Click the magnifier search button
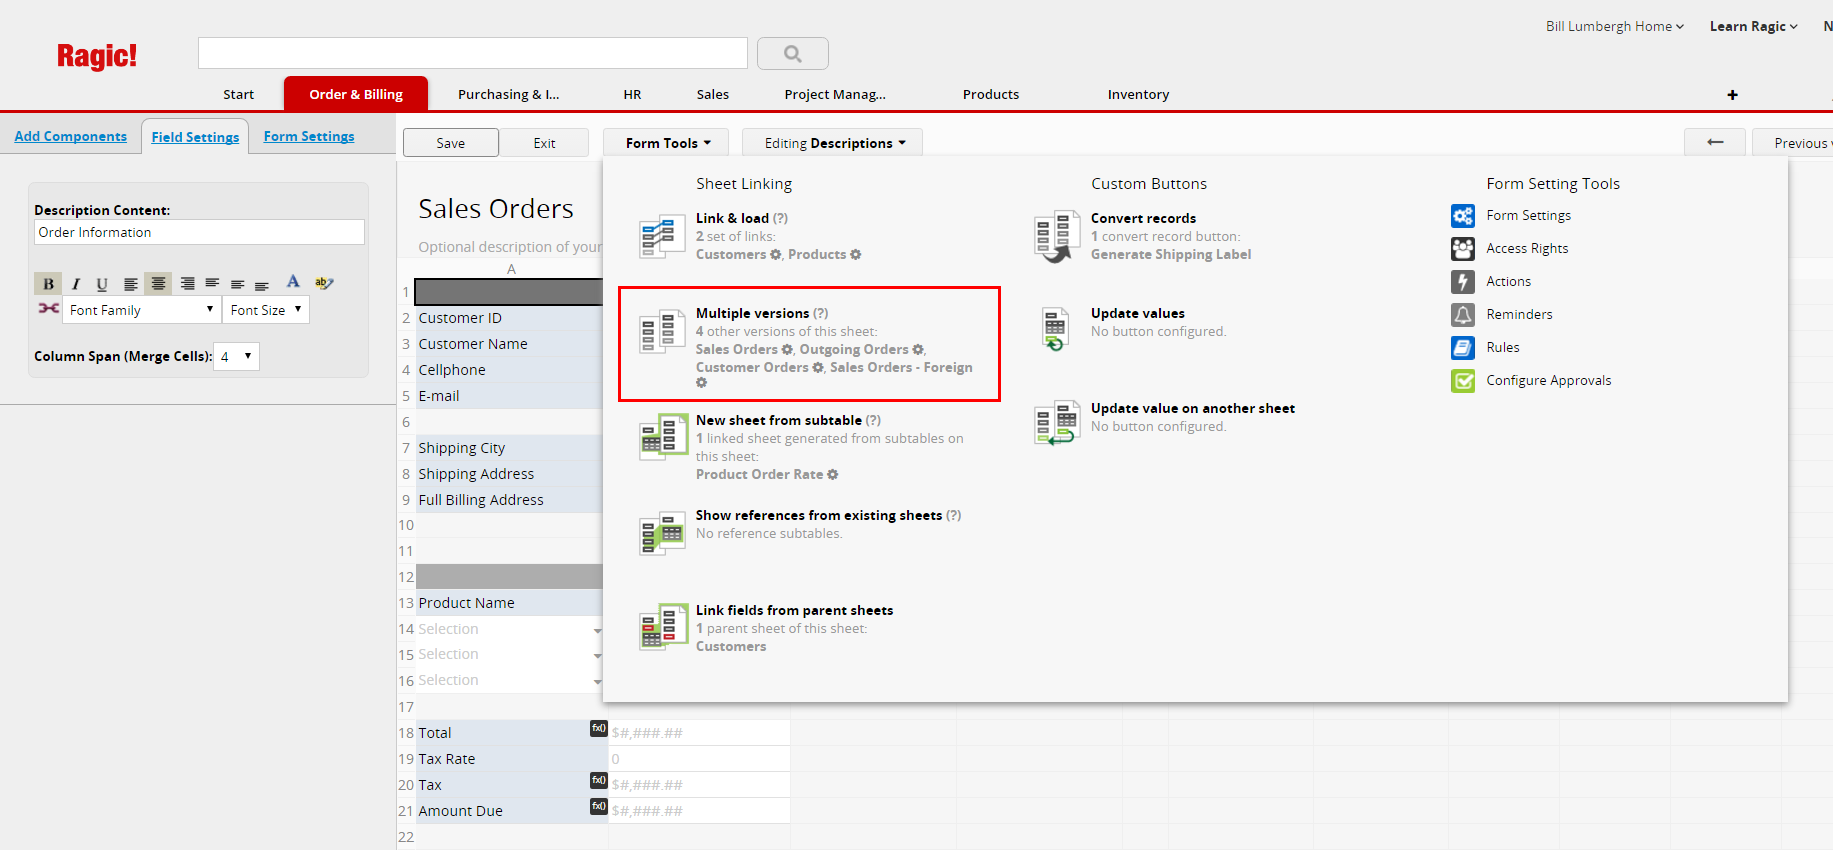The height and width of the screenshot is (850, 1833). coord(793,54)
